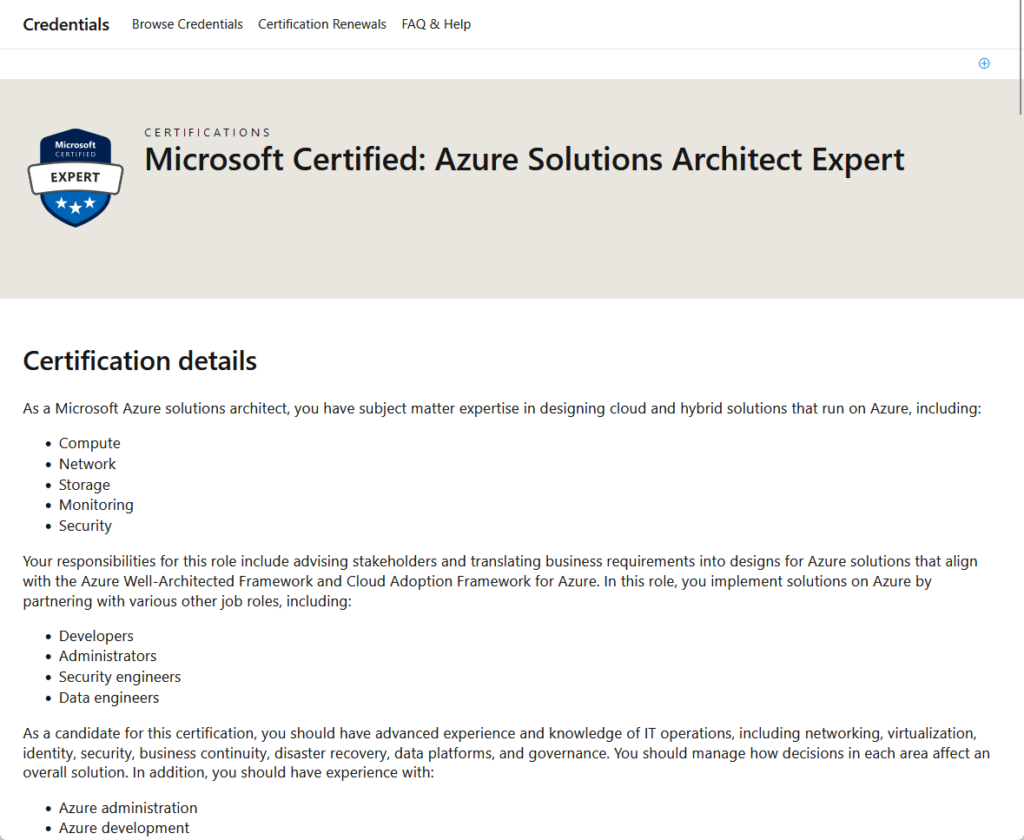1024x840 pixels.
Task: Click the Developers bullet item
Action: 96,636
